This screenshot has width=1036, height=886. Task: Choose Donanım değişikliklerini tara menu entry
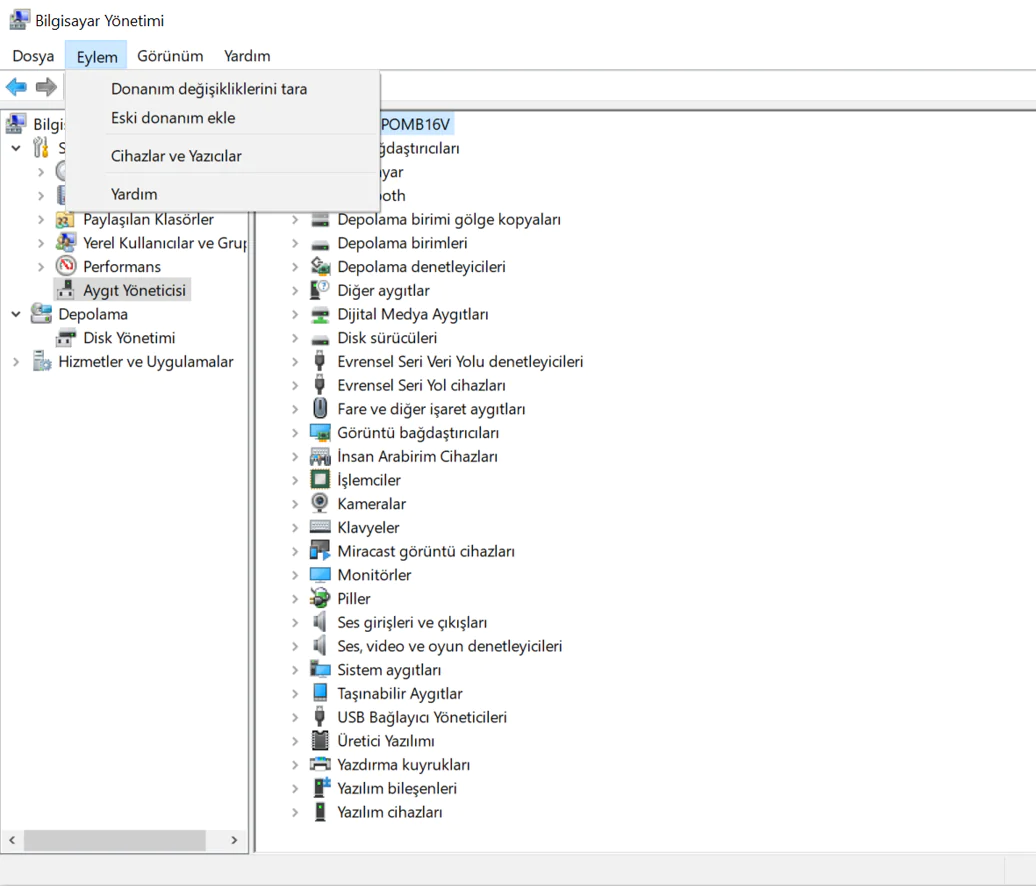coord(209,89)
